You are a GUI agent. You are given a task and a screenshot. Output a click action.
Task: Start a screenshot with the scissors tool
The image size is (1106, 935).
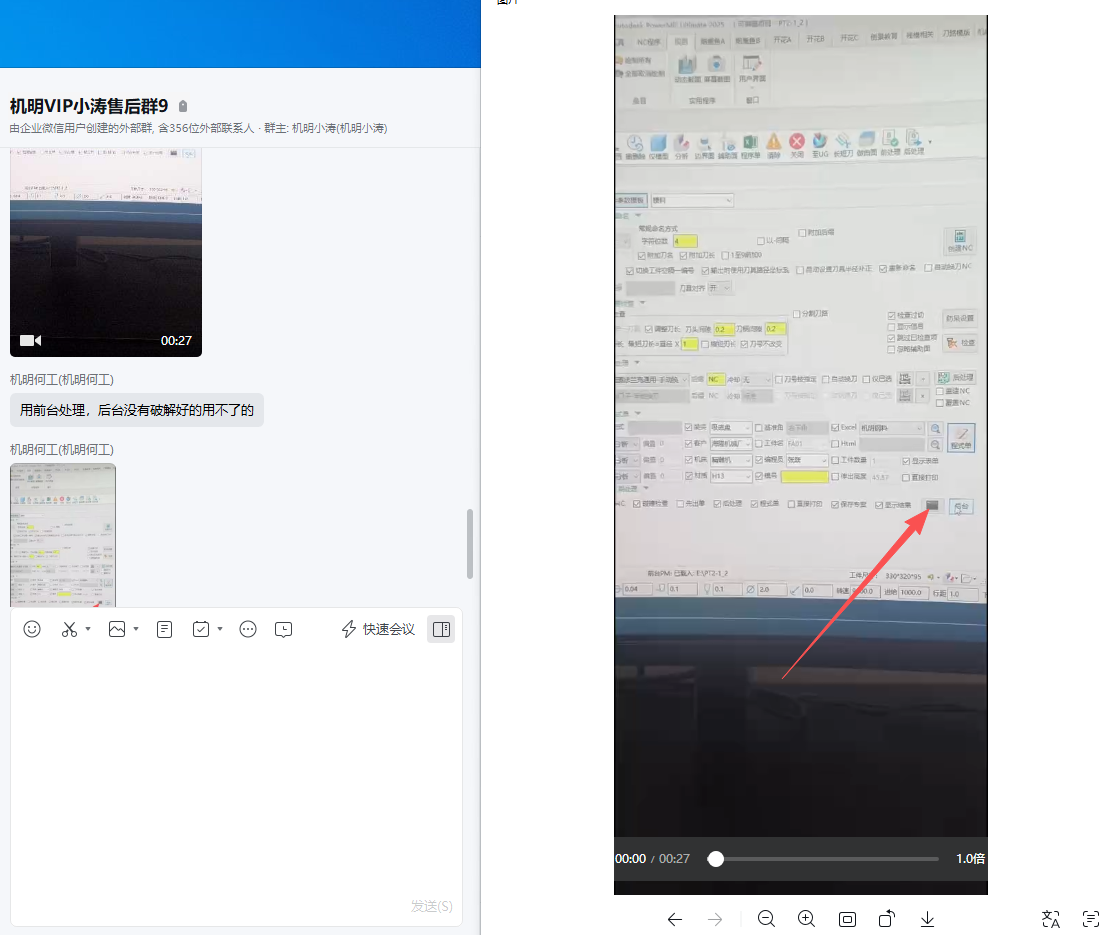69,629
